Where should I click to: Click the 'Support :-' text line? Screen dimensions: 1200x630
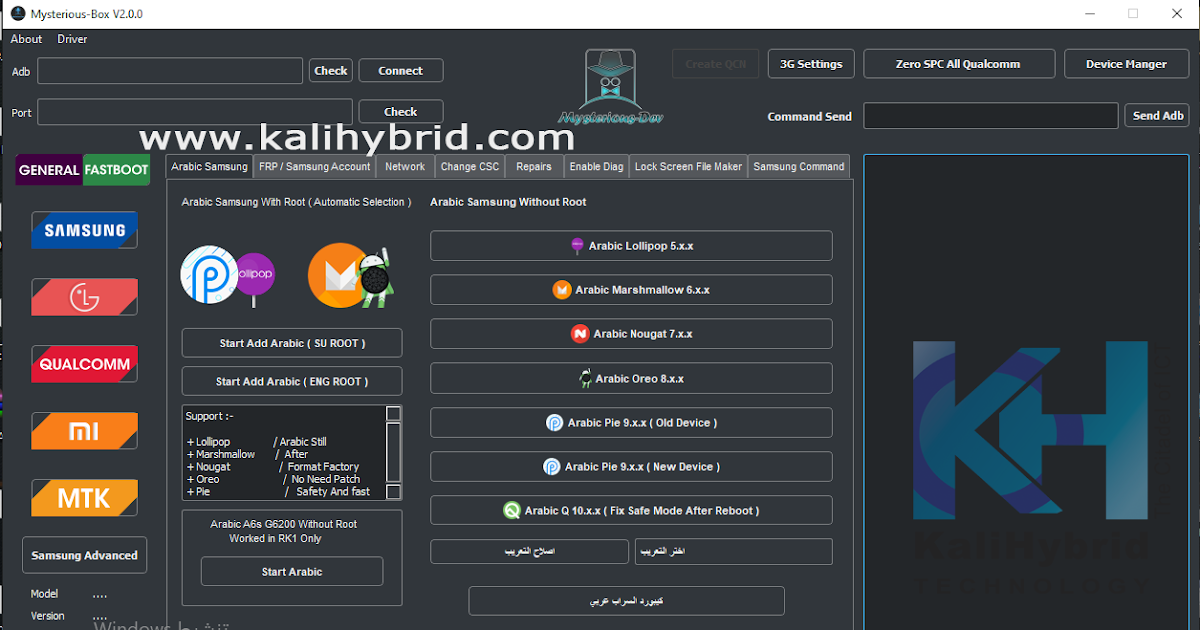(210, 416)
